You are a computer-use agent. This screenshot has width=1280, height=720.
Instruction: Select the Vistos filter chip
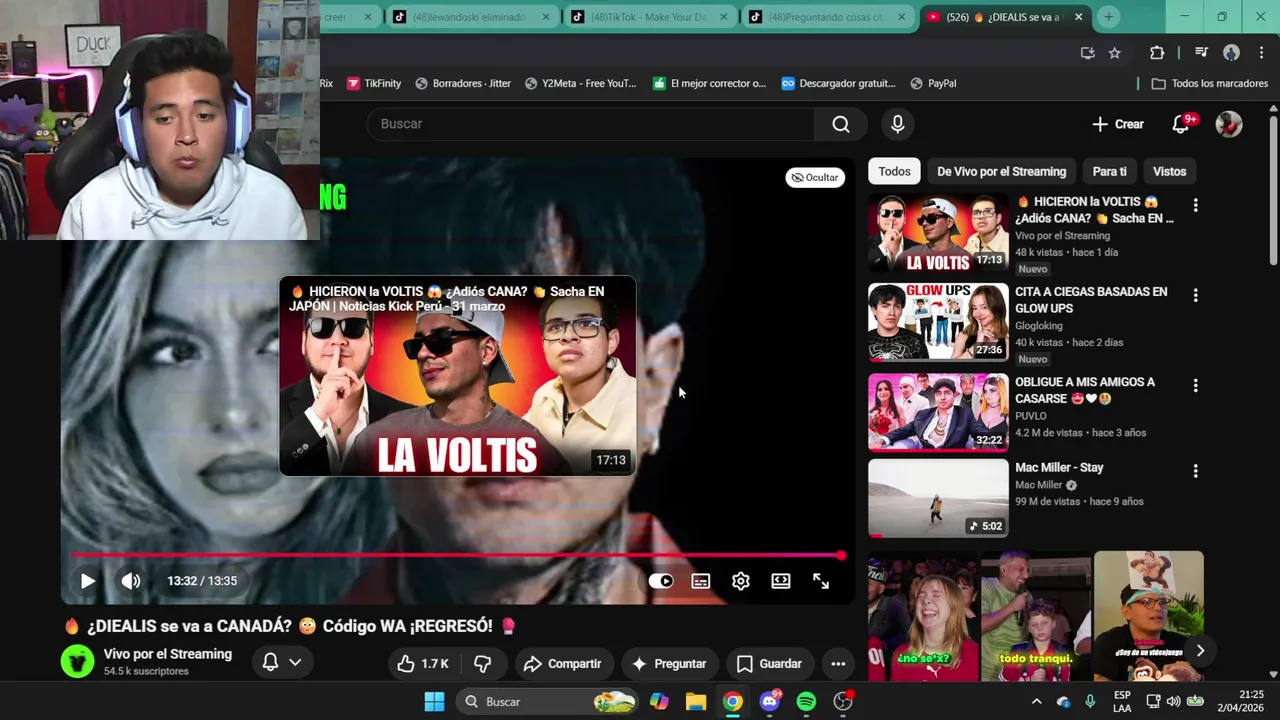coord(1169,172)
